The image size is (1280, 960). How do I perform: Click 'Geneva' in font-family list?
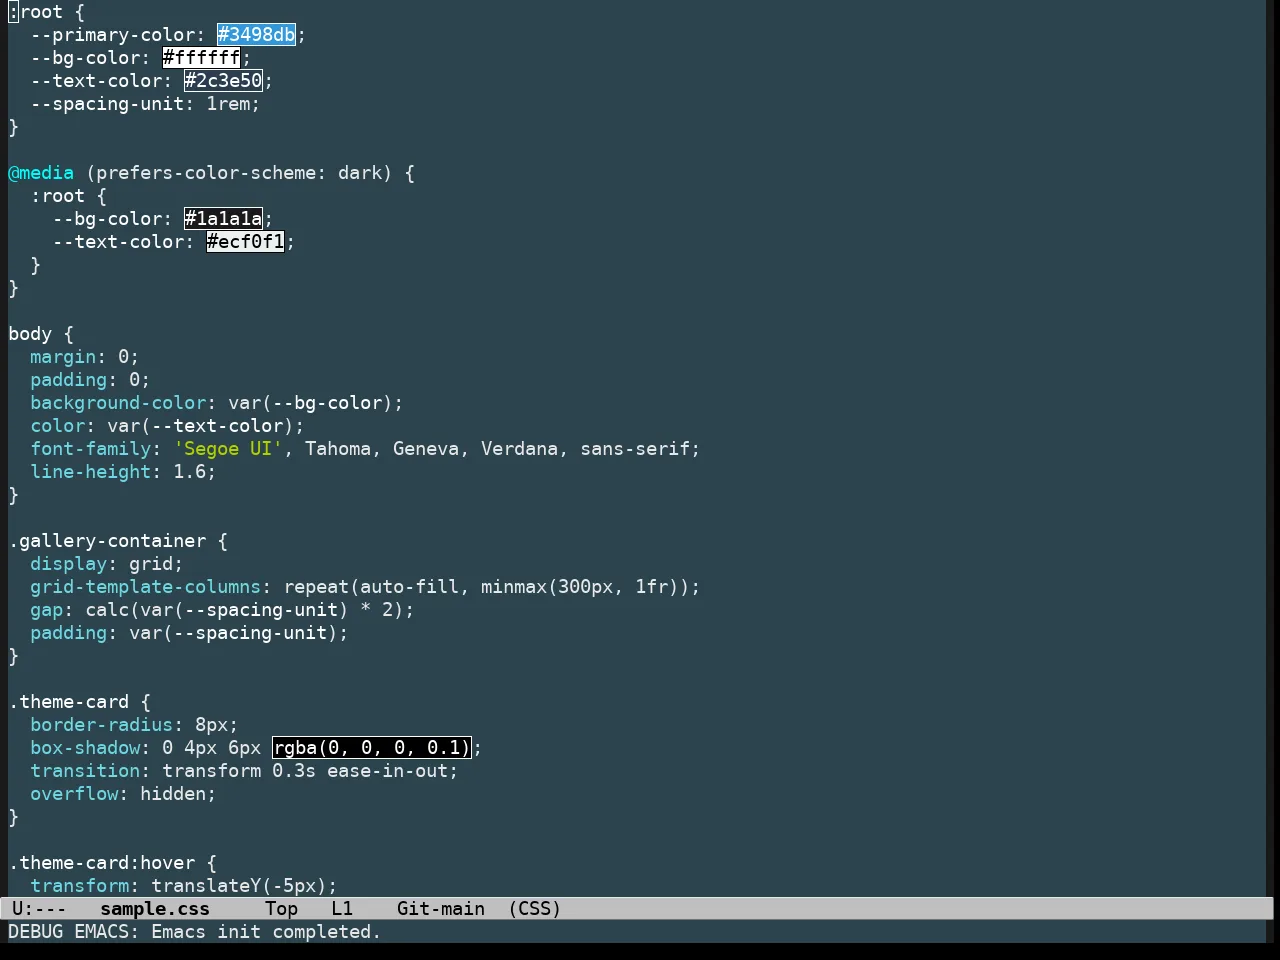coord(426,449)
